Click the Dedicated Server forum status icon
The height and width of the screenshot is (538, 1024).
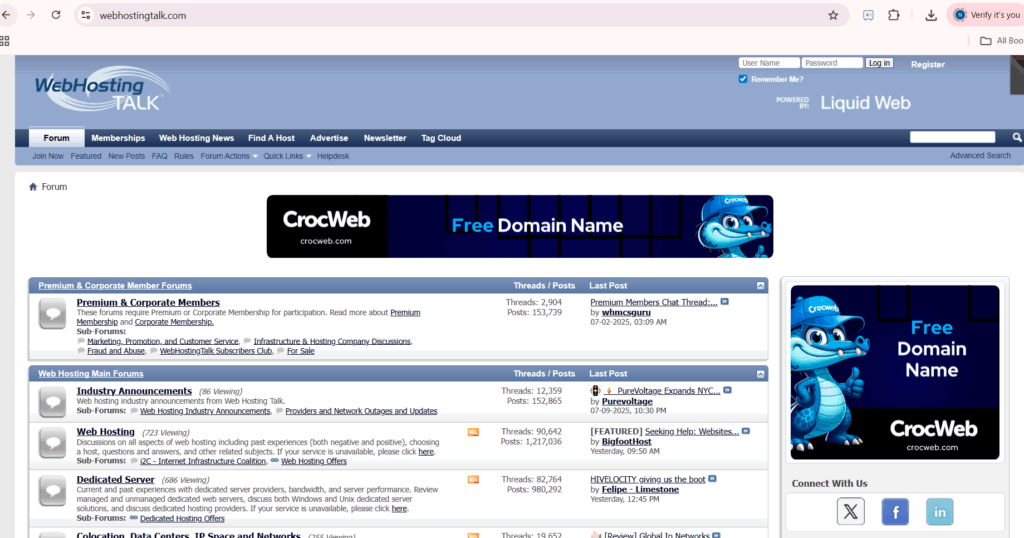pyautogui.click(x=52, y=491)
